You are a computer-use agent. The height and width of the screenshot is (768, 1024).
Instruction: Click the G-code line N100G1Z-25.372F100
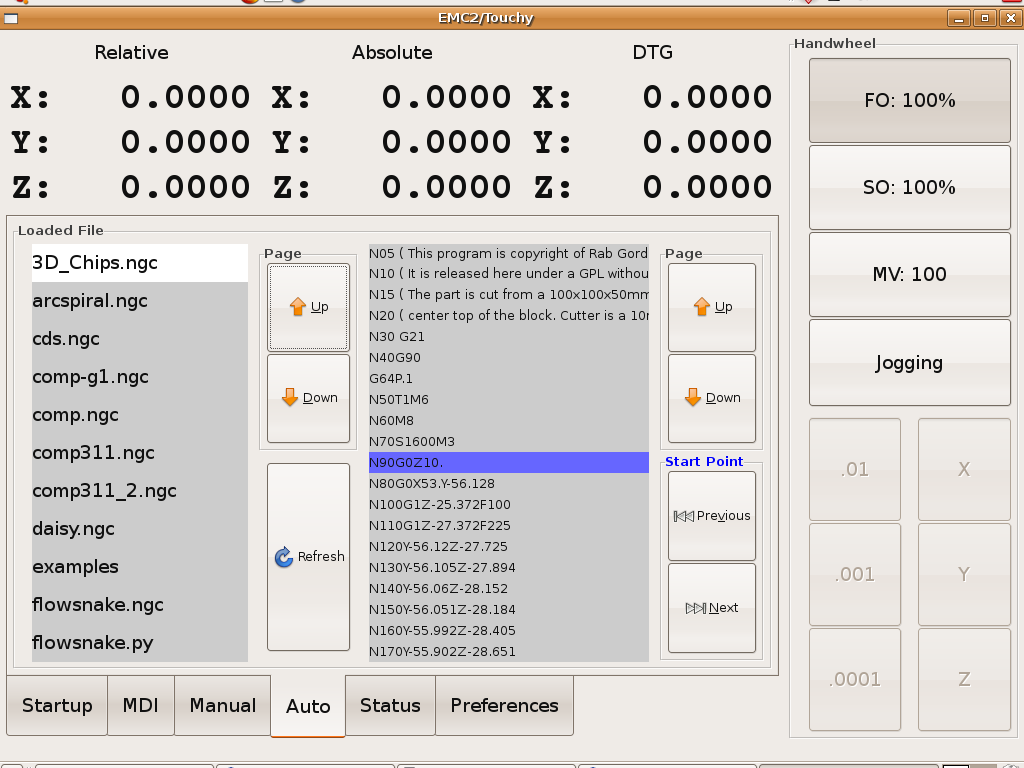click(509, 504)
